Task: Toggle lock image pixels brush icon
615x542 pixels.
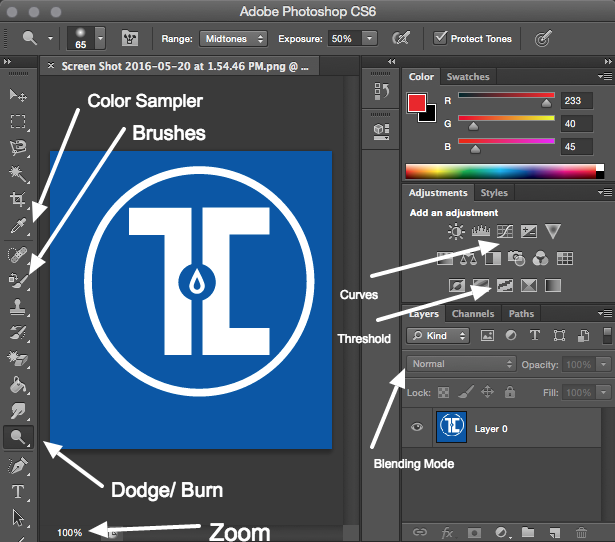Action: pyautogui.click(x=466, y=392)
